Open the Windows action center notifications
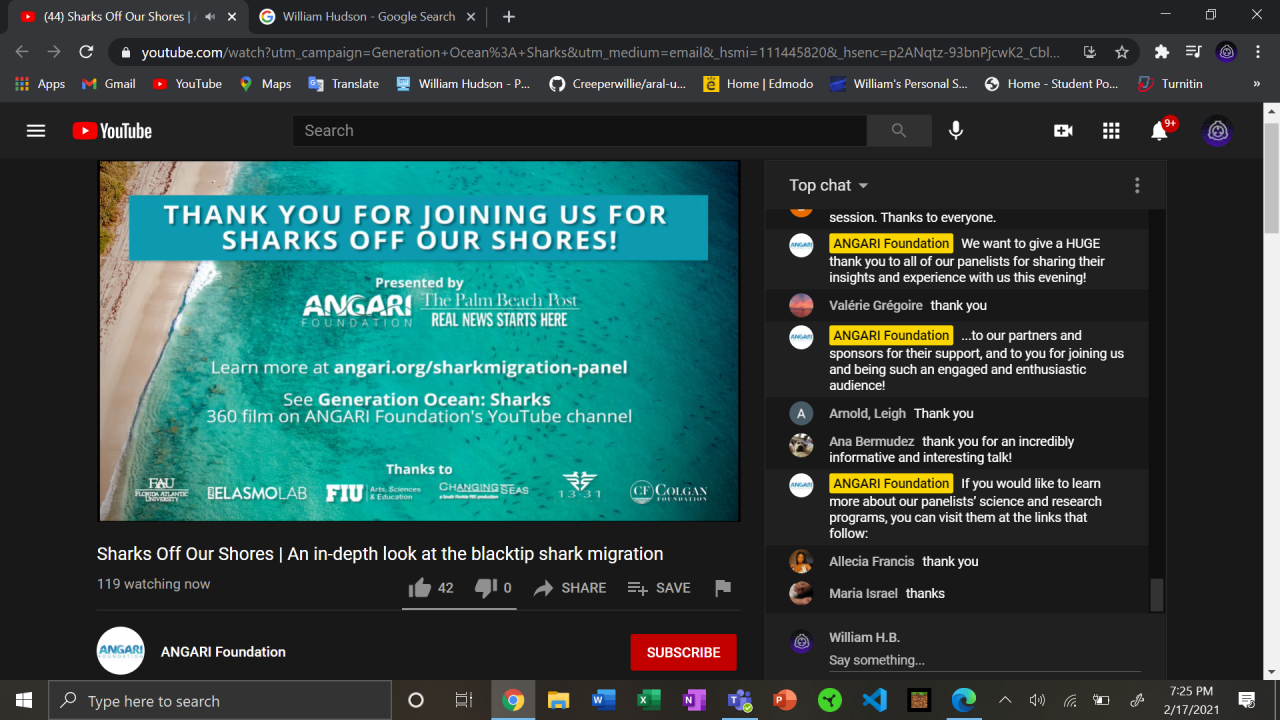The width and height of the screenshot is (1280, 720). (x=1247, y=700)
